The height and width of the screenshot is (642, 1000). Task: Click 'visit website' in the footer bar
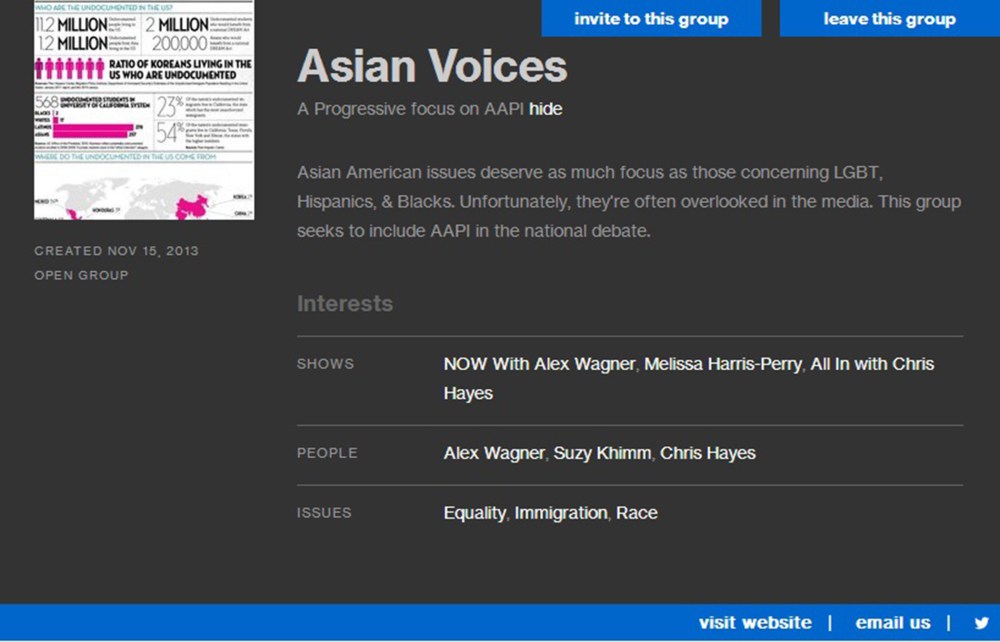coord(755,623)
